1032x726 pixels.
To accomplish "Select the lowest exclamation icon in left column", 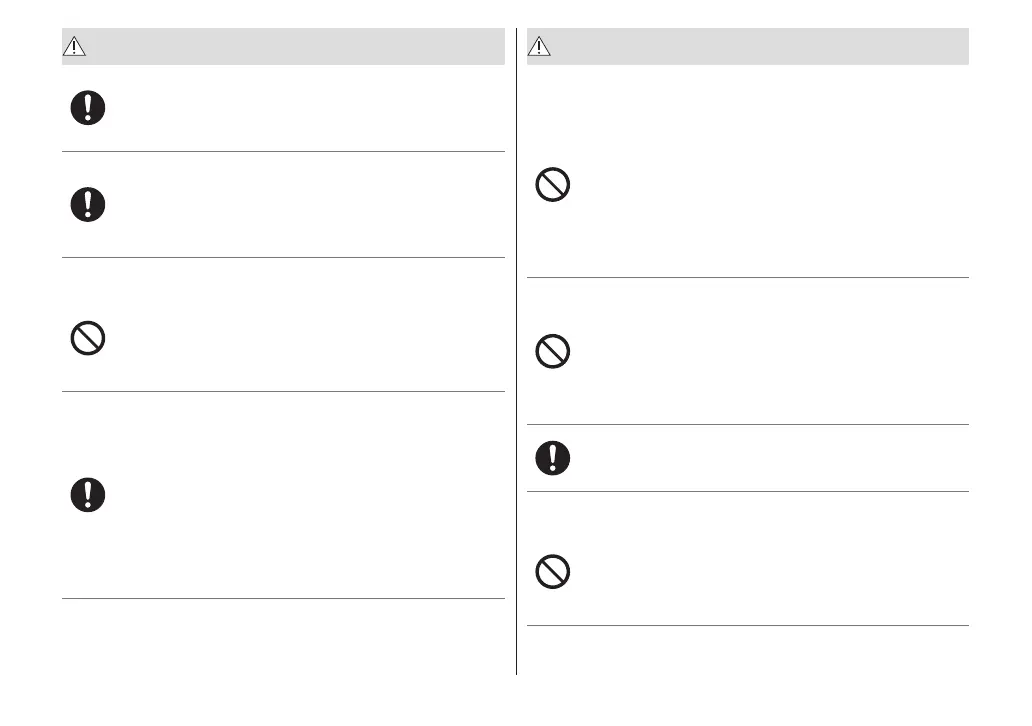I will [88, 494].
